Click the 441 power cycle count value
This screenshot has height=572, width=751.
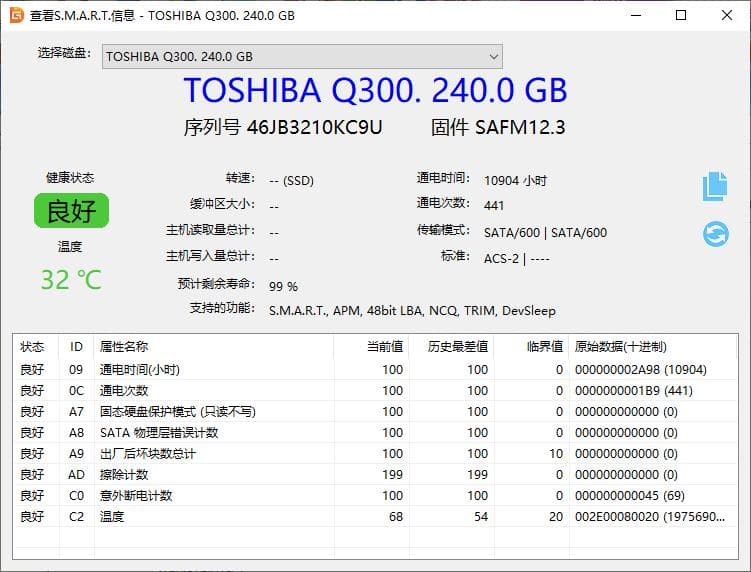494,206
